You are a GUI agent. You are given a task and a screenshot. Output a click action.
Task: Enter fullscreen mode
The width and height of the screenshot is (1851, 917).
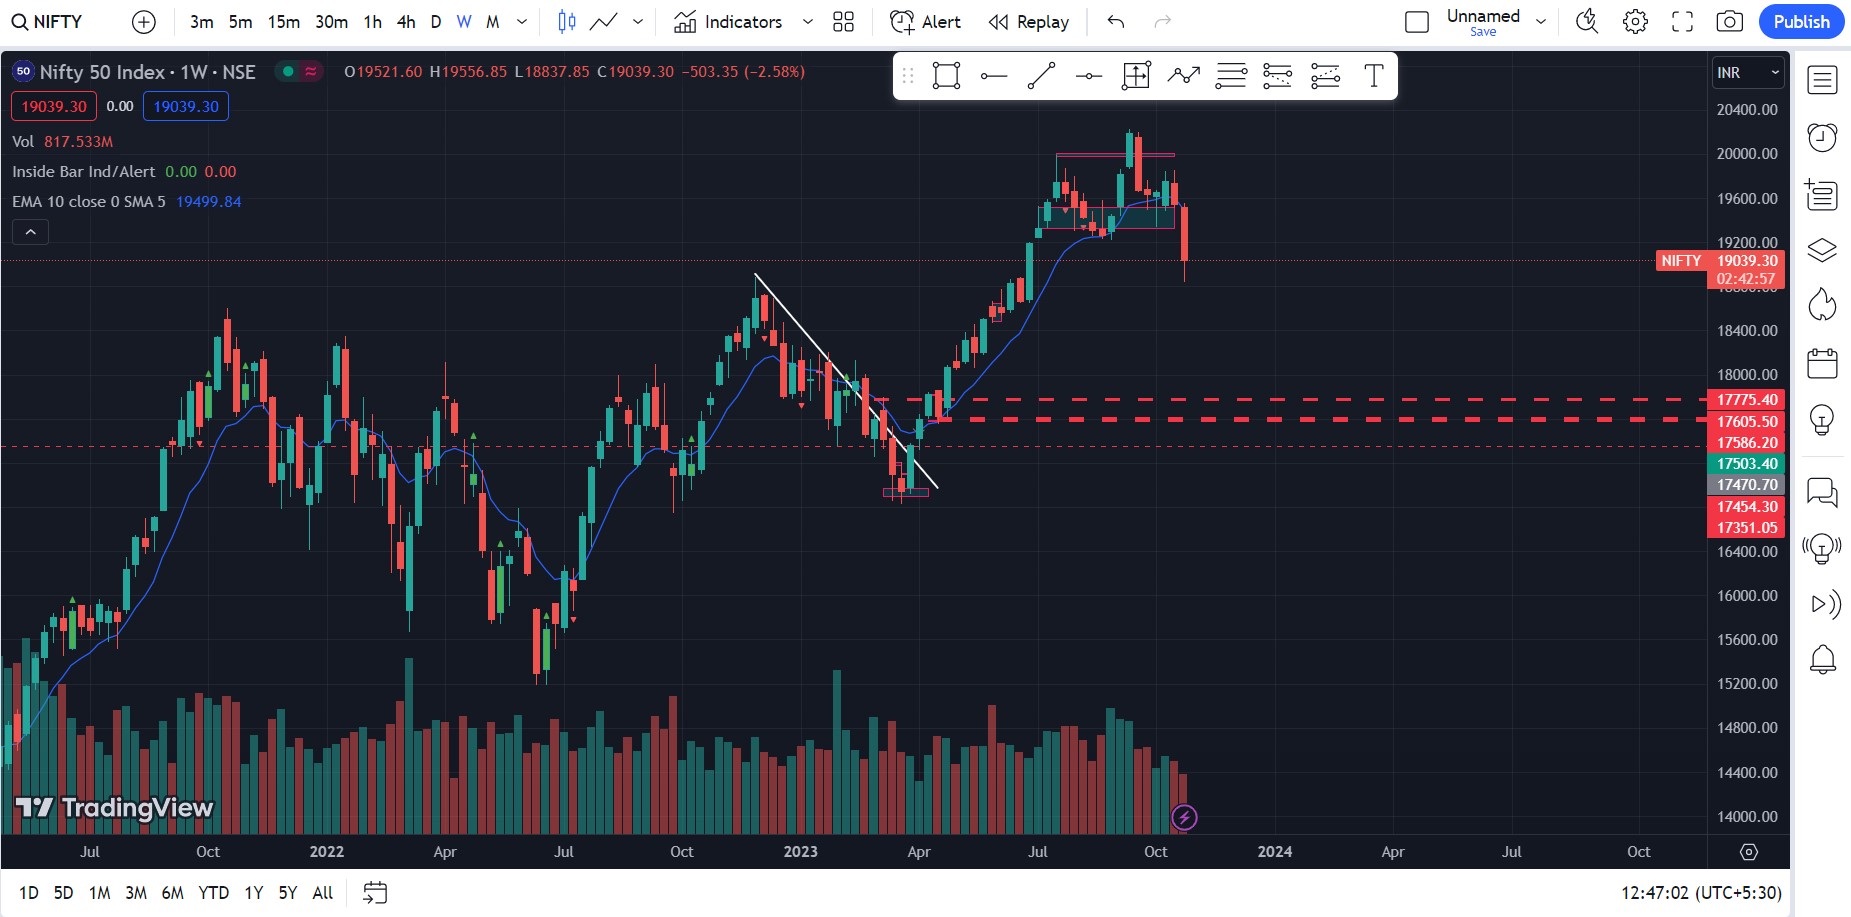(x=1682, y=22)
